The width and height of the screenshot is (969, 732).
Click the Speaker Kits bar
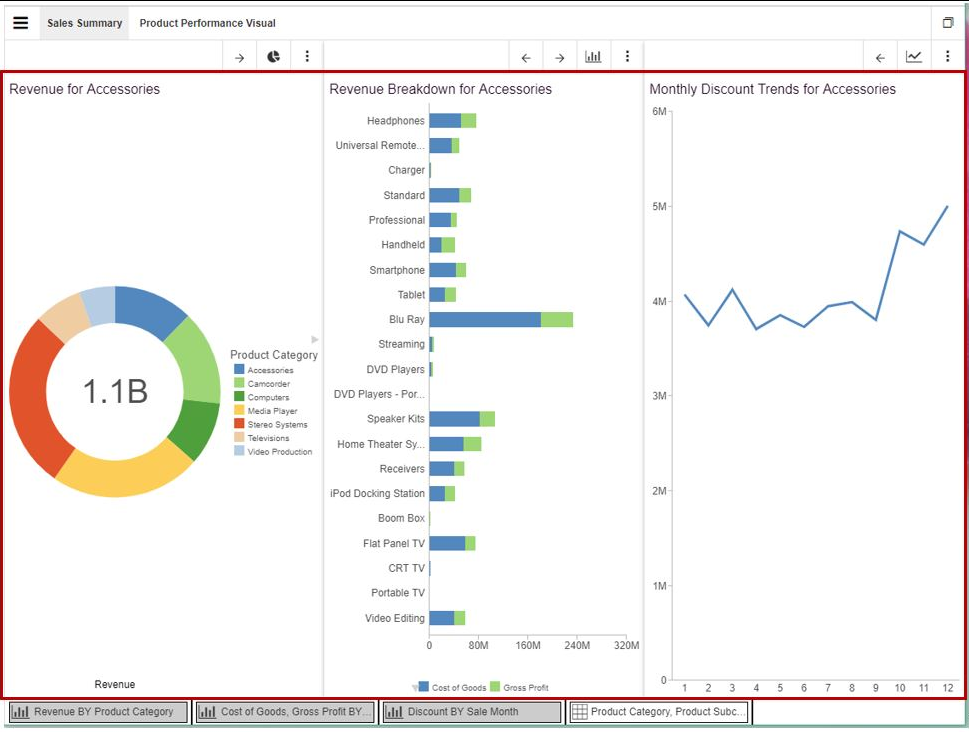coord(462,419)
